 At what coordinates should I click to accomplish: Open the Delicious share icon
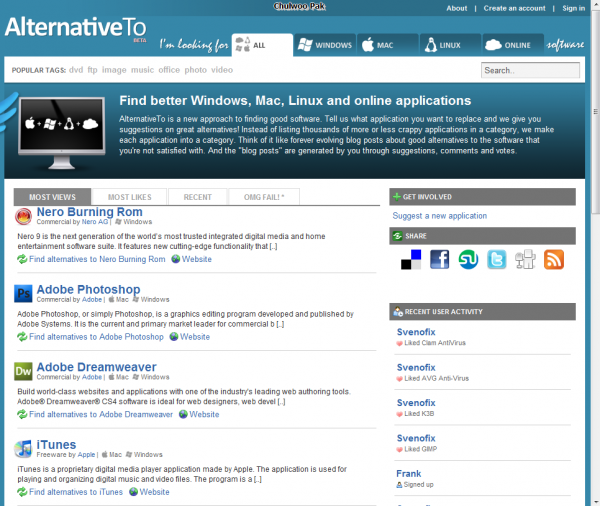[x=411, y=260]
